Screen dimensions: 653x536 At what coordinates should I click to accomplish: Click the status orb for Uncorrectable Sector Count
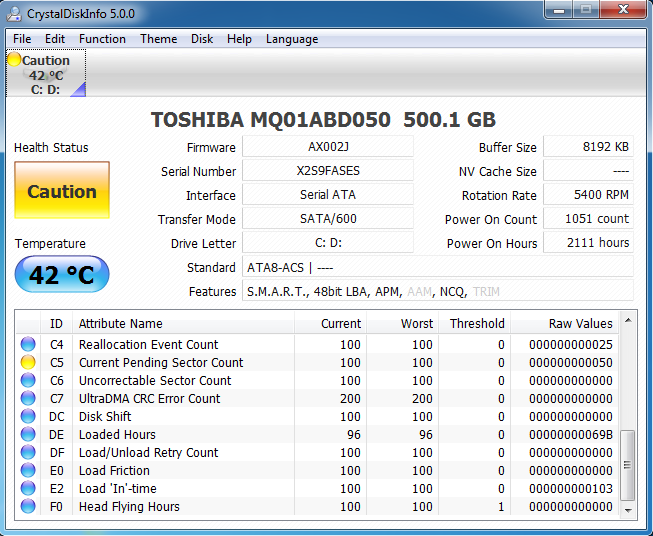[28, 380]
